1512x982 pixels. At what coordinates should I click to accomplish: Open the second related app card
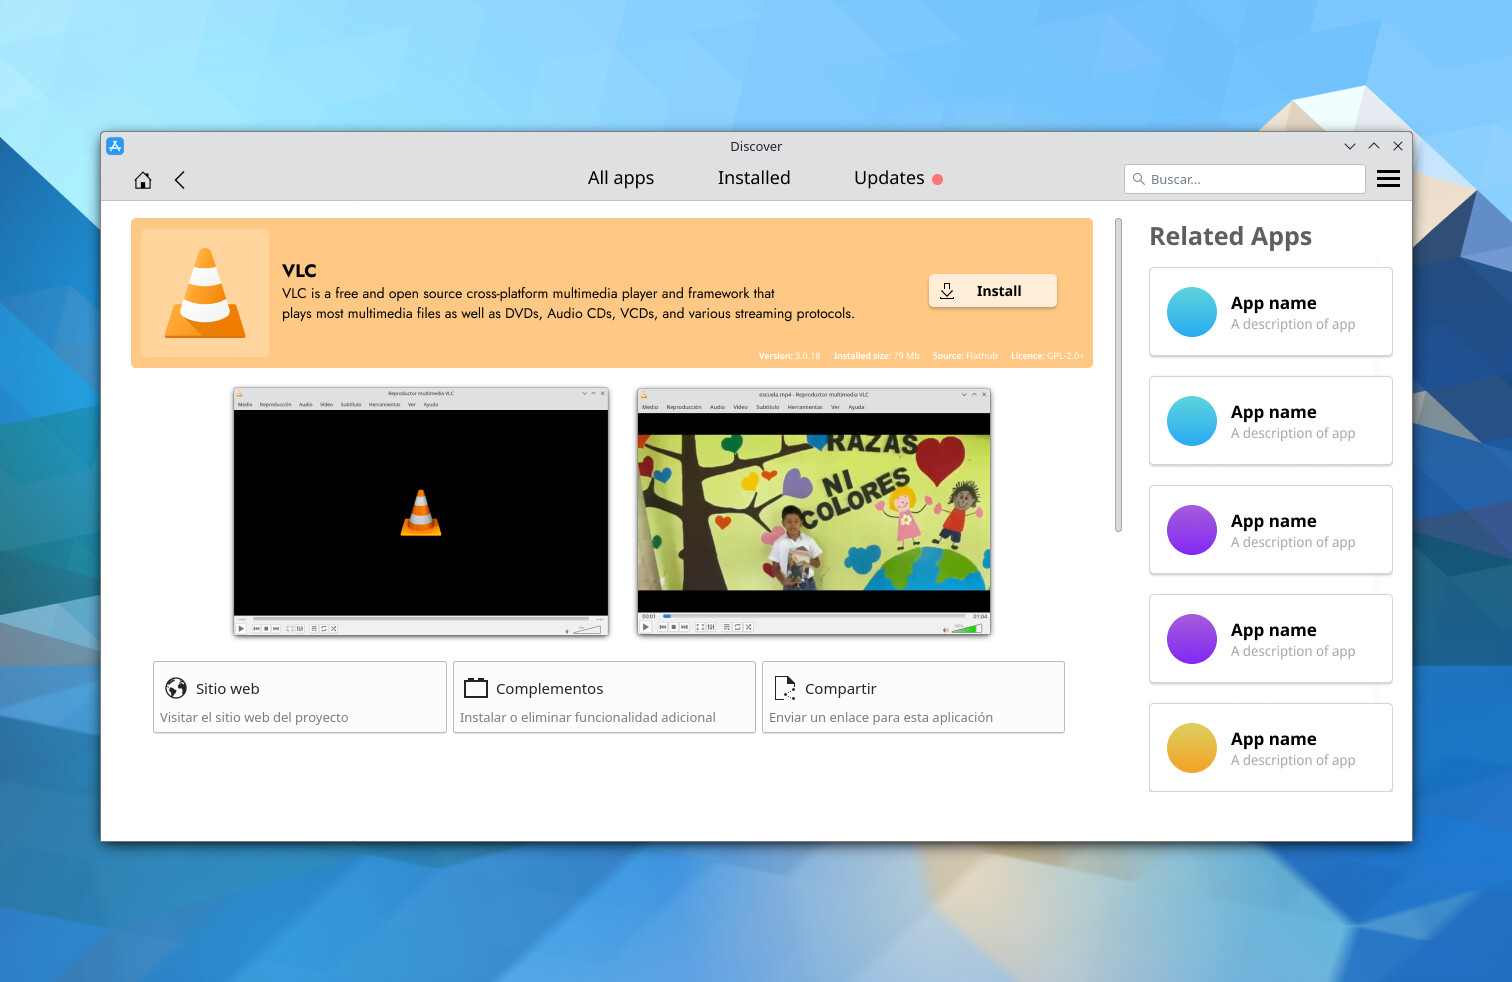pyautogui.click(x=1271, y=421)
